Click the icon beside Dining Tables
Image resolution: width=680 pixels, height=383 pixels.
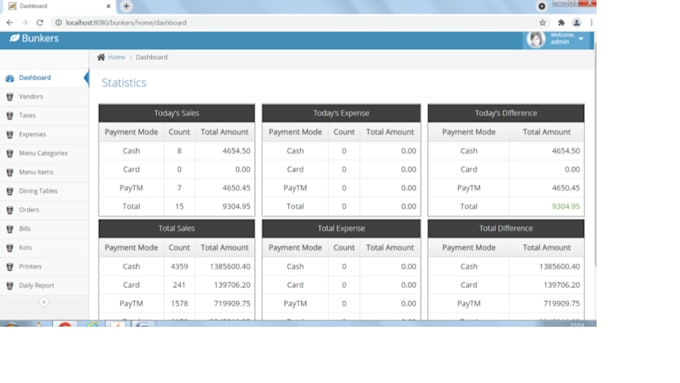tap(10, 191)
